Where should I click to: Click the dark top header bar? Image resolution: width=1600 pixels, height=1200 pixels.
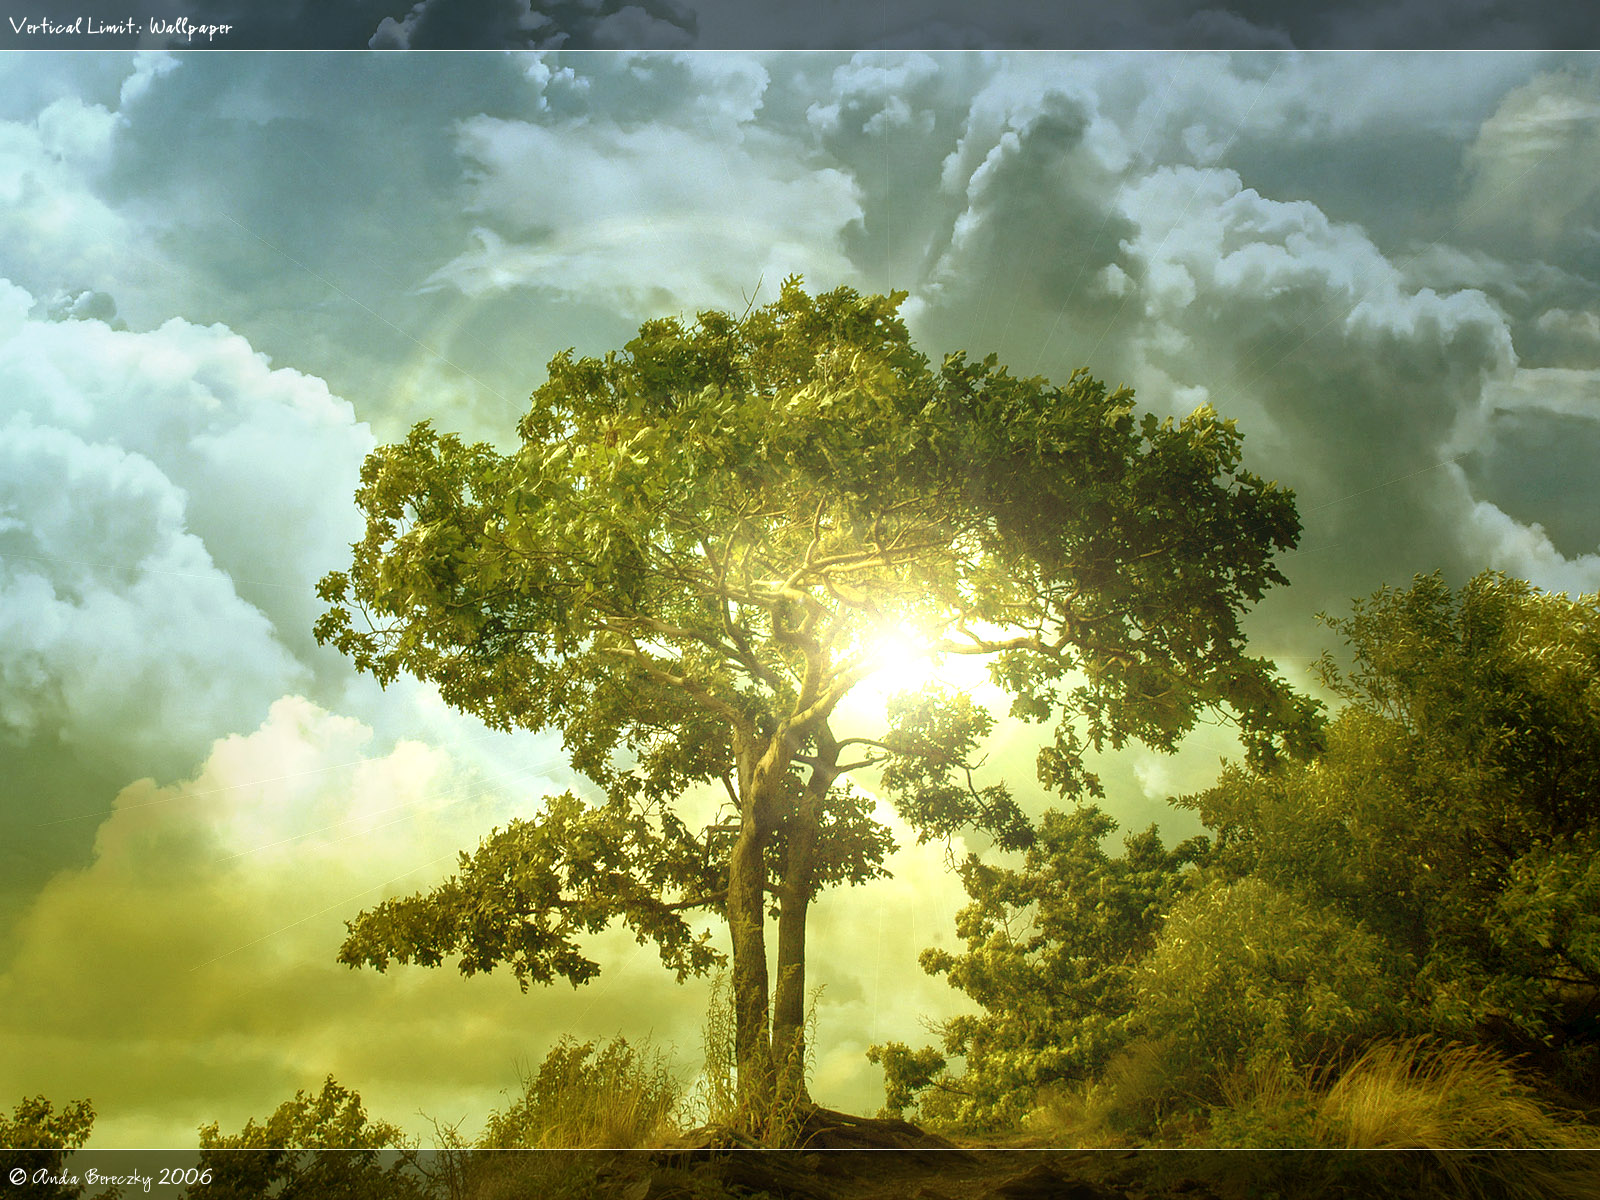(x=900, y=25)
